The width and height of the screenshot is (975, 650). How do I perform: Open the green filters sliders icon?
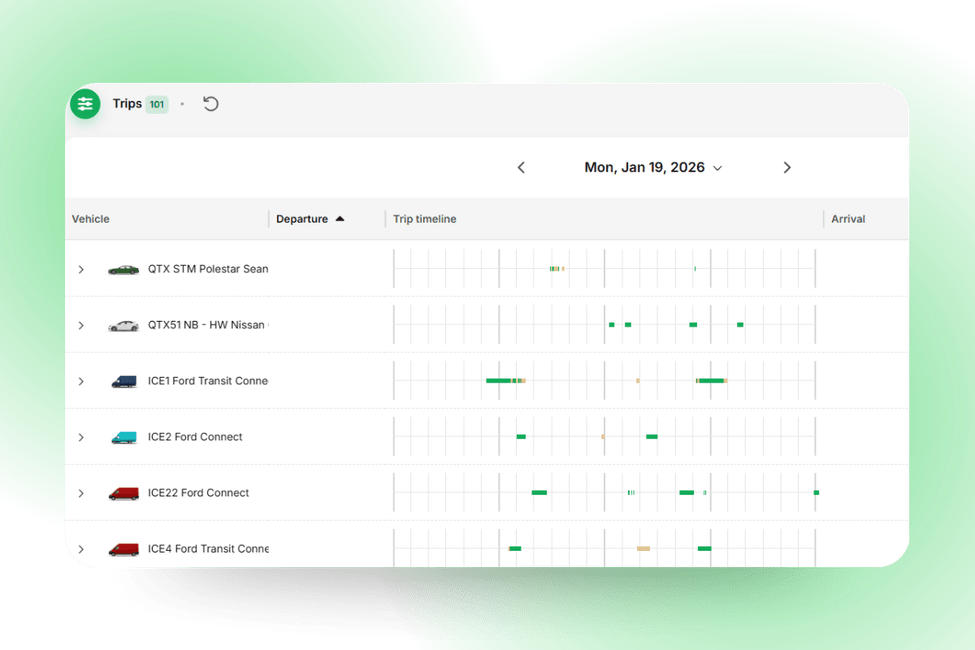tap(85, 103)
